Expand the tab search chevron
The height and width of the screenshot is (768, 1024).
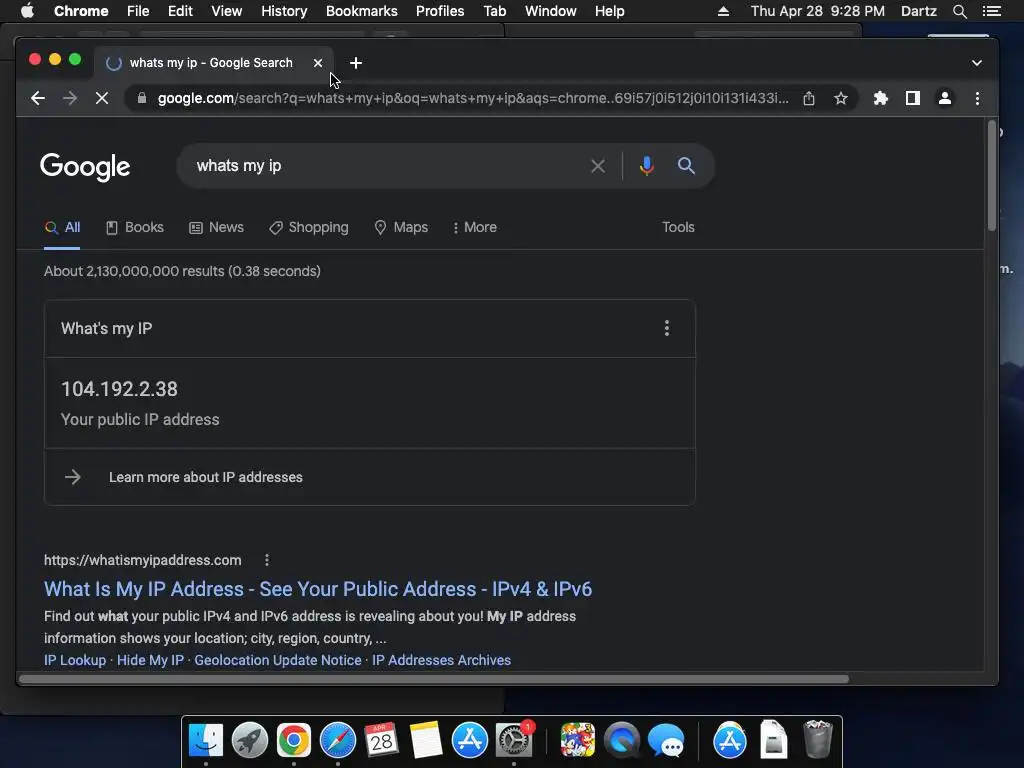coord(976,63)
